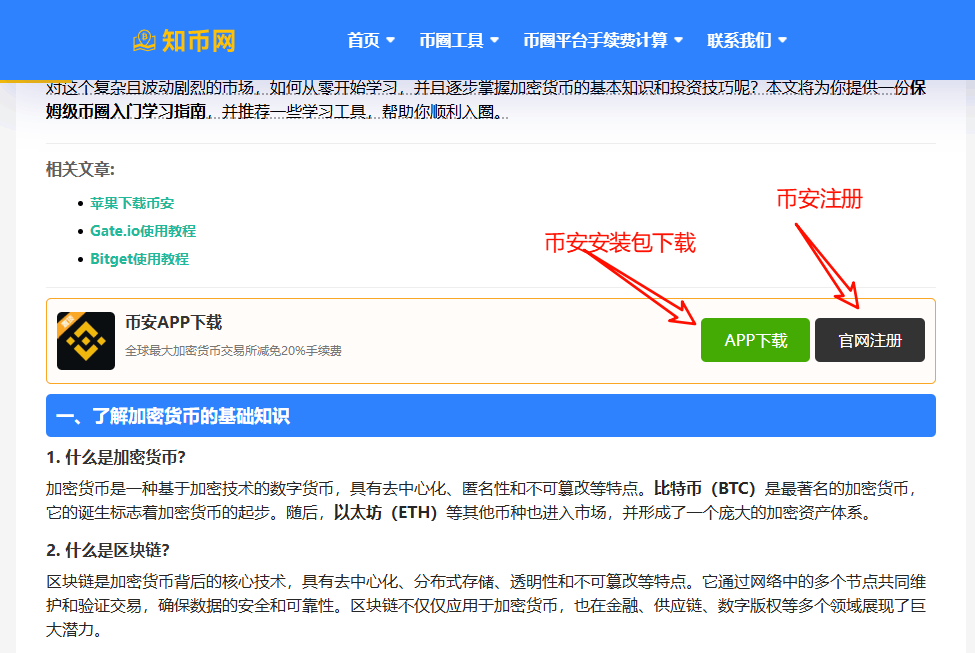Click the caret next to 首页
Viewport: 975px width, 653px height.
tap(391, 40)
